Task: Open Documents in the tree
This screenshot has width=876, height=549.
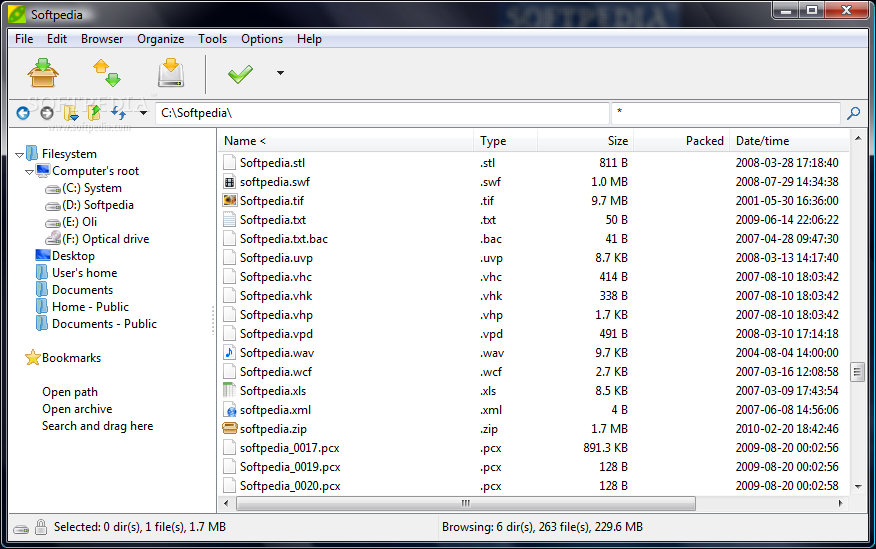Action: tap(82, 290)
